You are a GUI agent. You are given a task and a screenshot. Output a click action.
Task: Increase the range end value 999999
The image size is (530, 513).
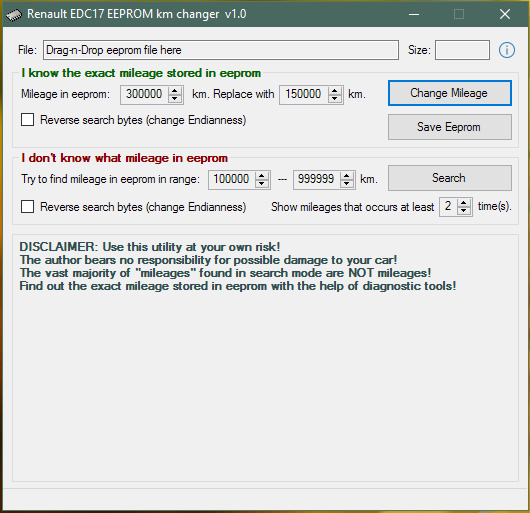[x=346, y=176]
